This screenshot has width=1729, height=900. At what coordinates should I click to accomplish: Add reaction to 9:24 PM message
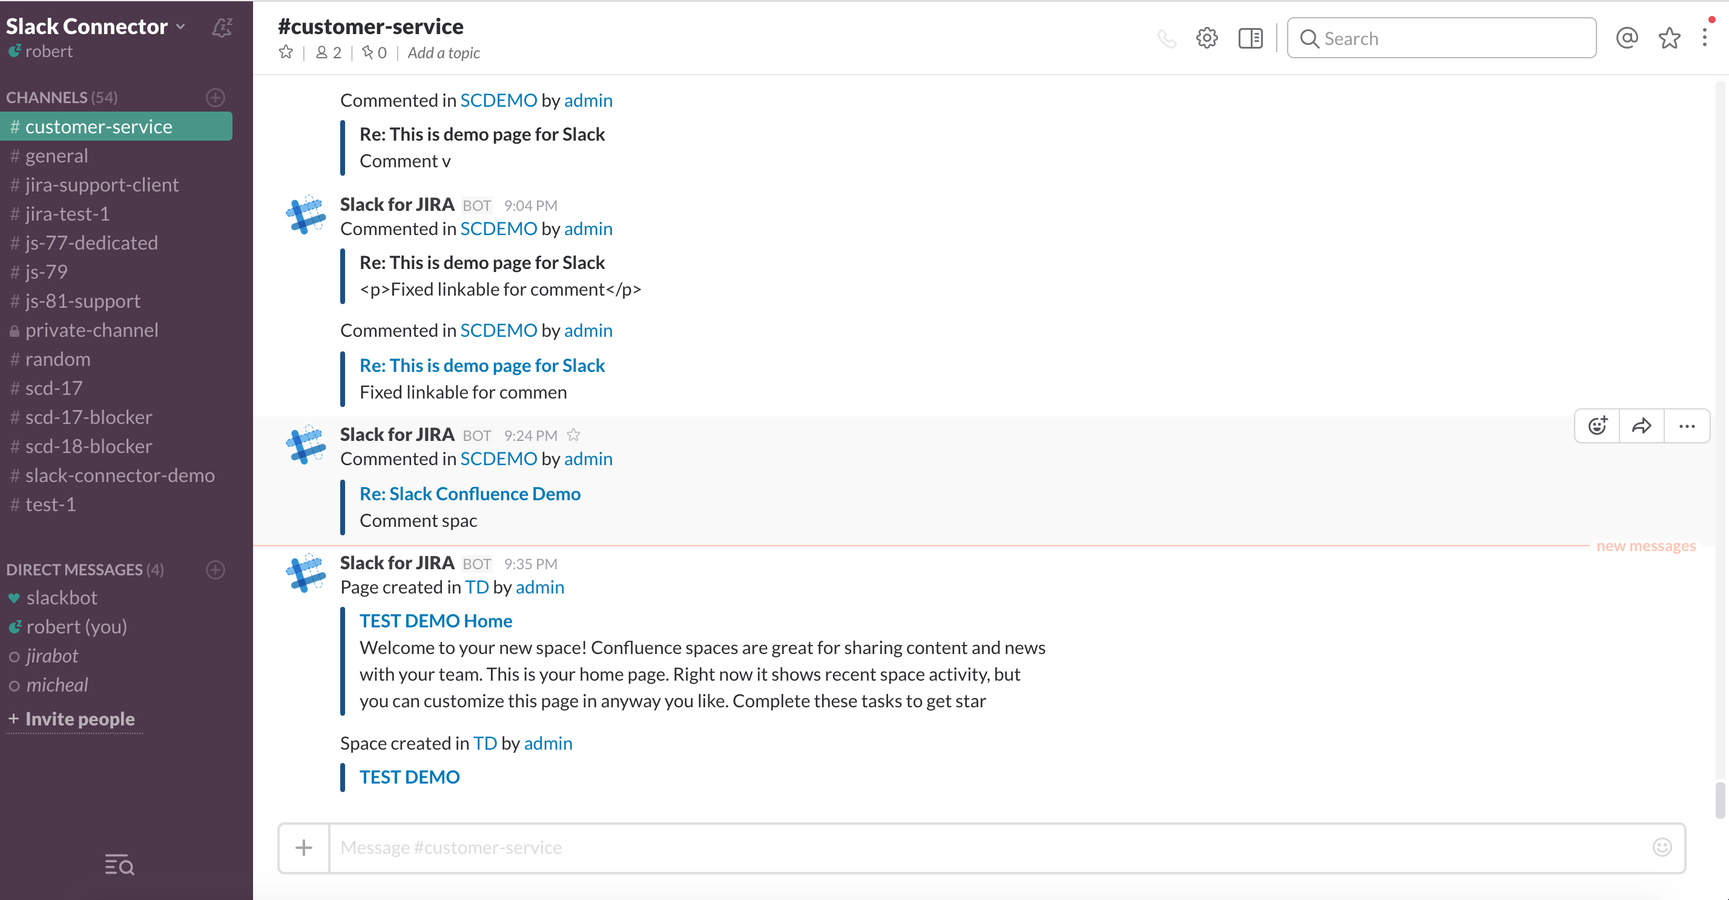(x=1597, y=426)
